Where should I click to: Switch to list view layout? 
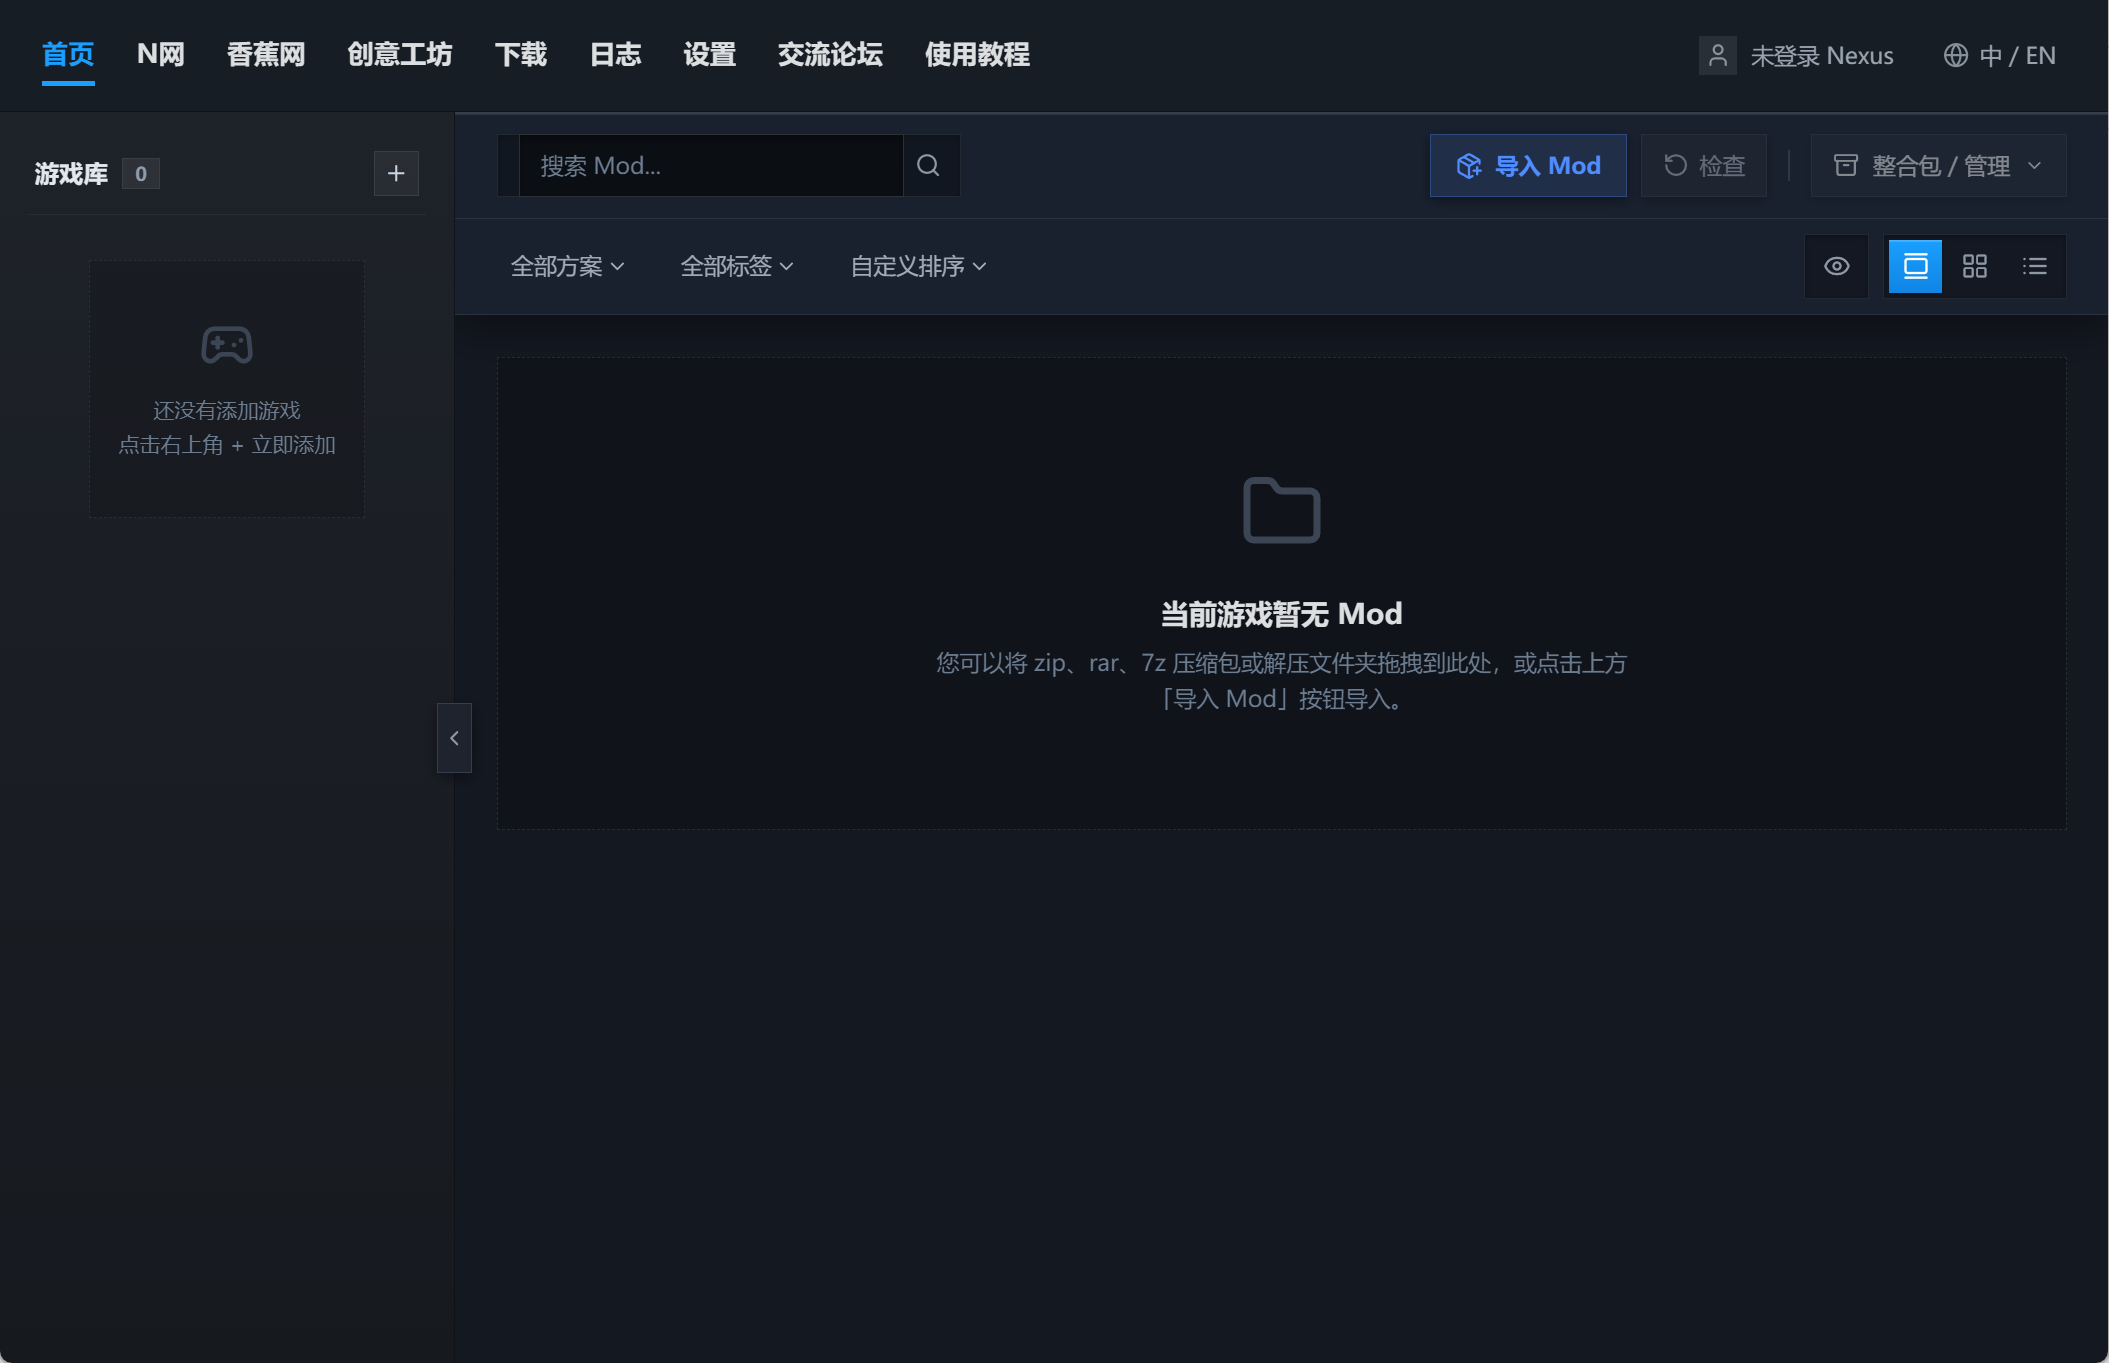(2034, 266)
